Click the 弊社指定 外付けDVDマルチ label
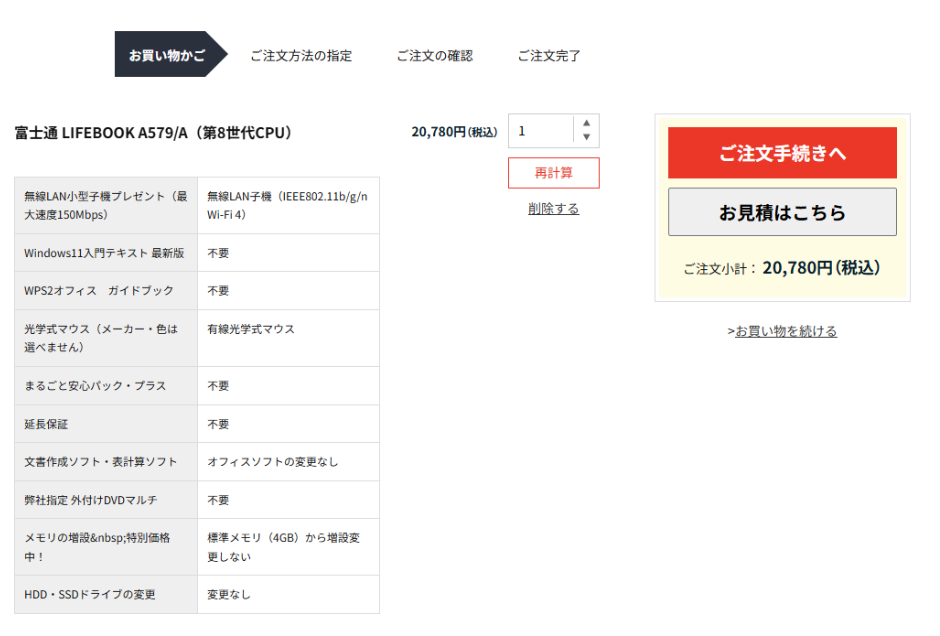Viewport: 940px width, 636px height. click(91, 500)
